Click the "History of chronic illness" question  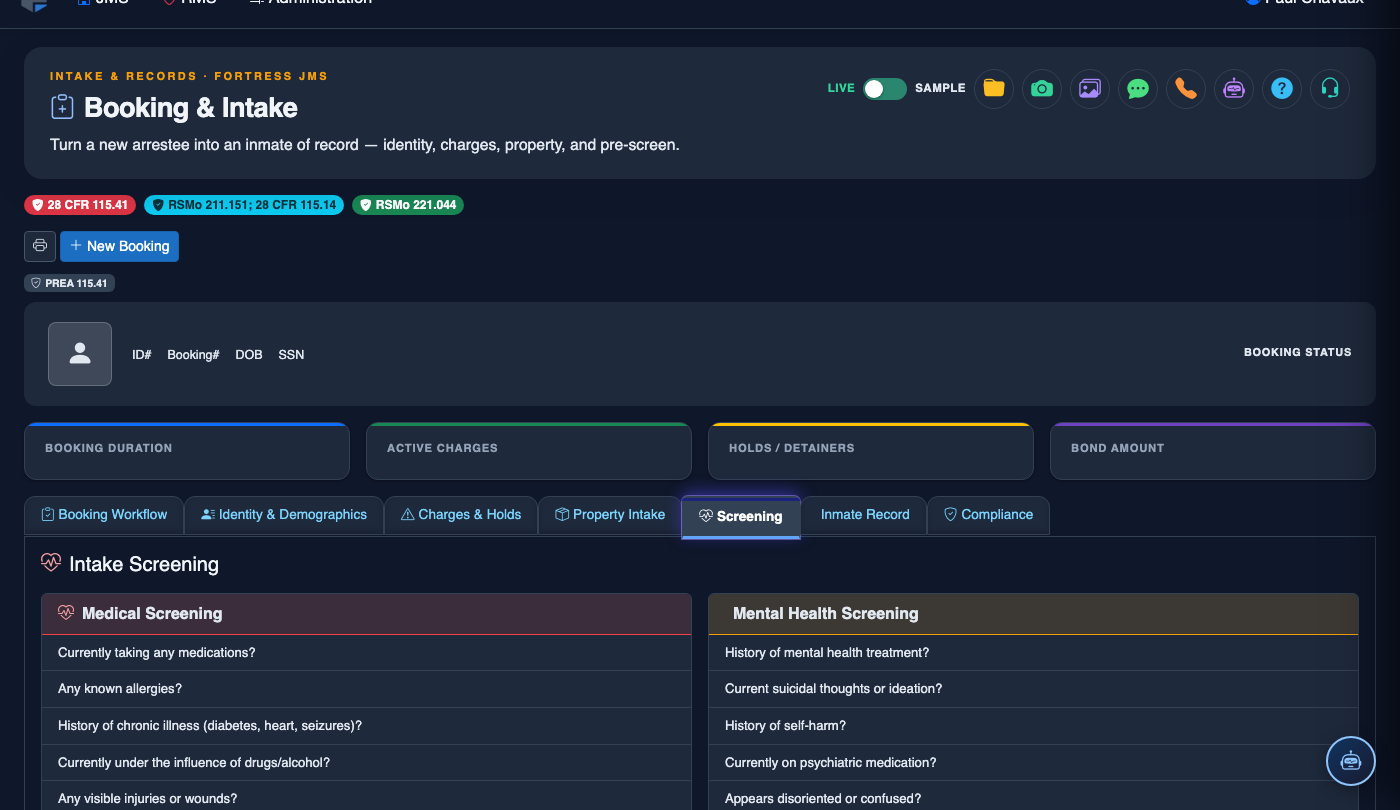tap(366, 726)
